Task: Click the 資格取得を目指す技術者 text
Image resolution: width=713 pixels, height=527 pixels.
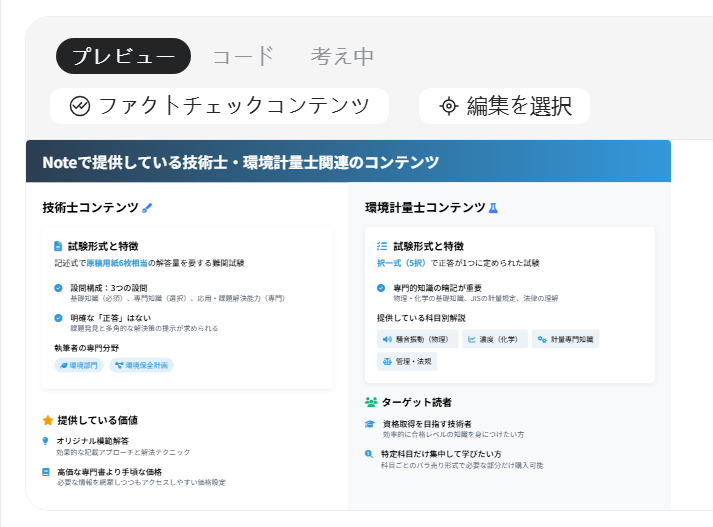Action: [427, 424]
